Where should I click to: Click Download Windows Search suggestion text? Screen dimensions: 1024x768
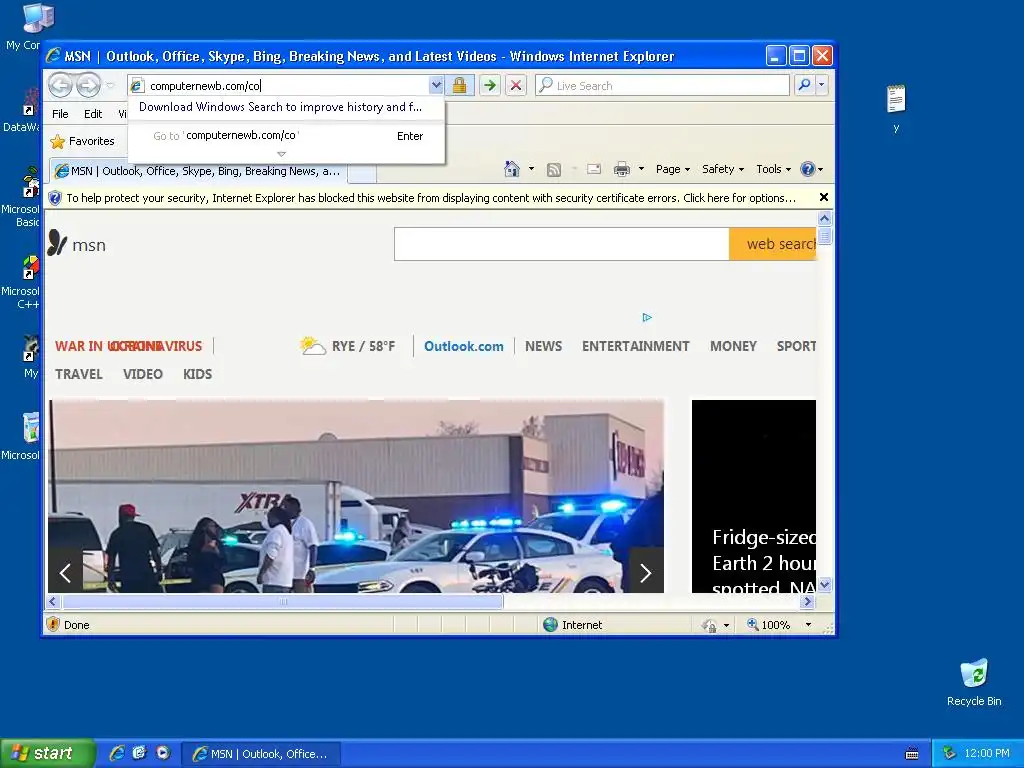280,107
